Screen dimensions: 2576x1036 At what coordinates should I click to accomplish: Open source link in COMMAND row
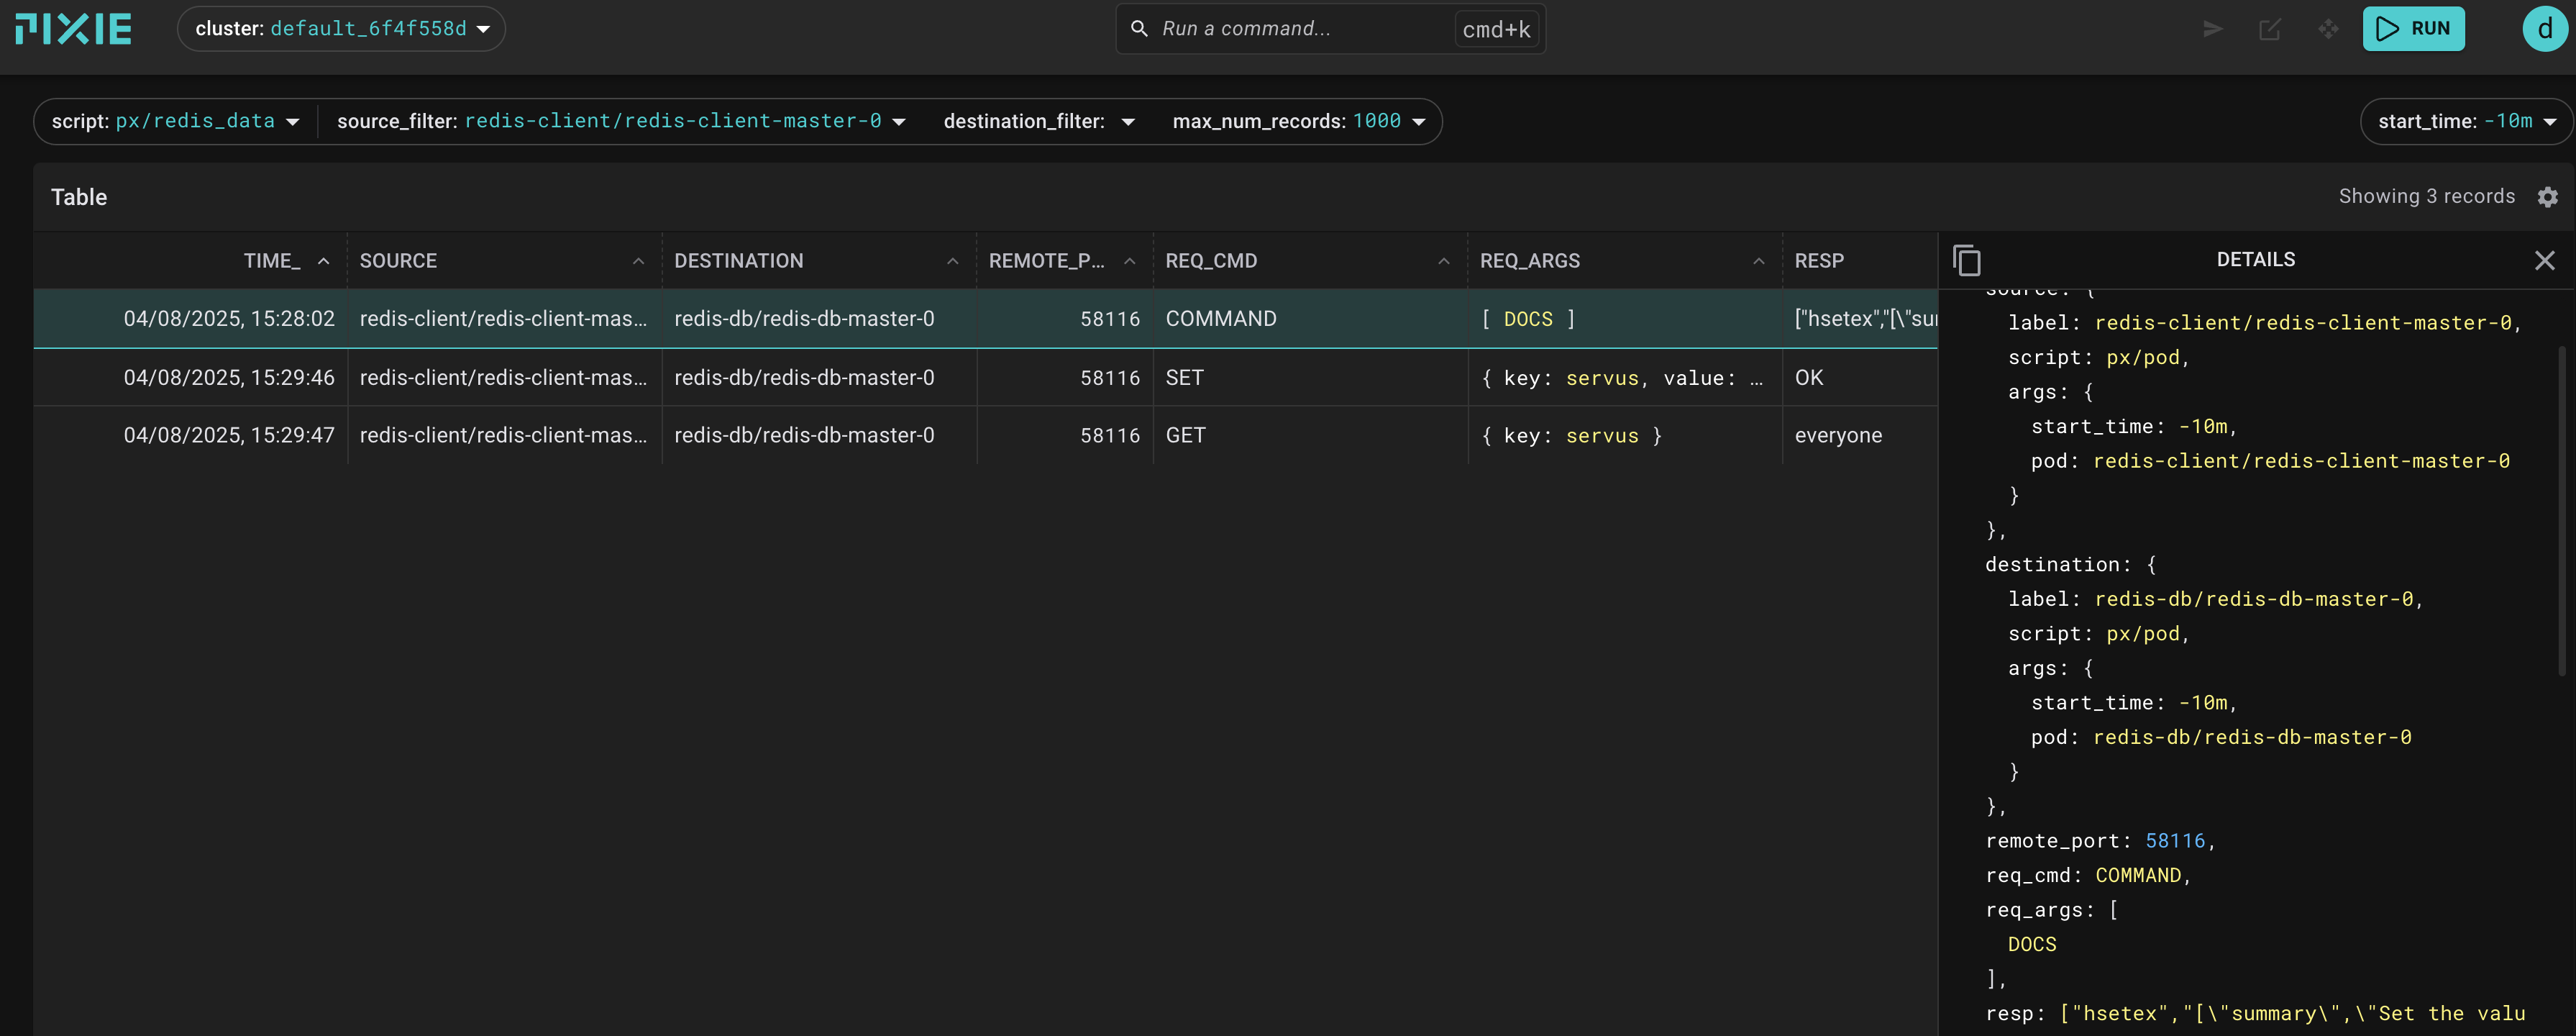pyautogui.click(x=503, y=319)
